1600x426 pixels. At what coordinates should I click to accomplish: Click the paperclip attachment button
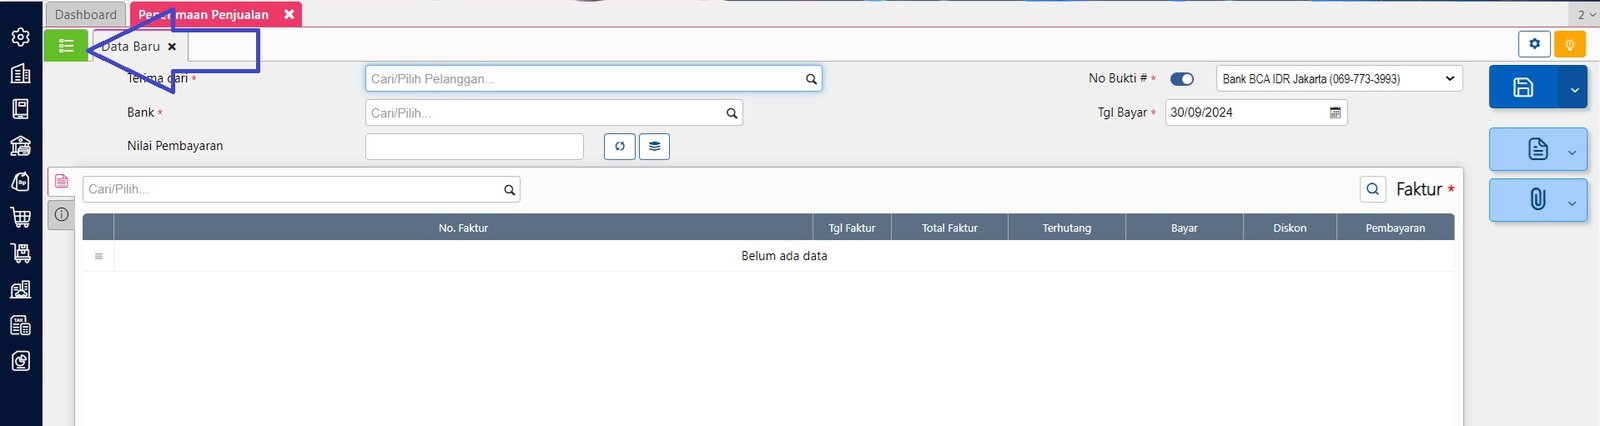(x=1537, y=200)
